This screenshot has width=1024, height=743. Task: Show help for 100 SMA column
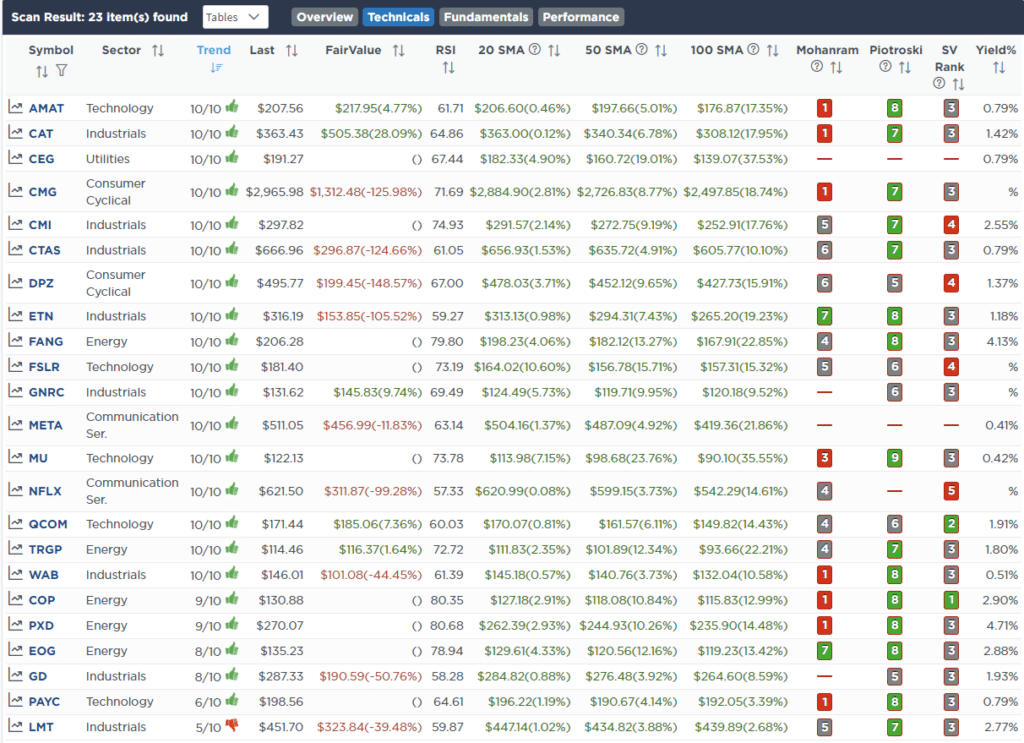click(753, 49)
